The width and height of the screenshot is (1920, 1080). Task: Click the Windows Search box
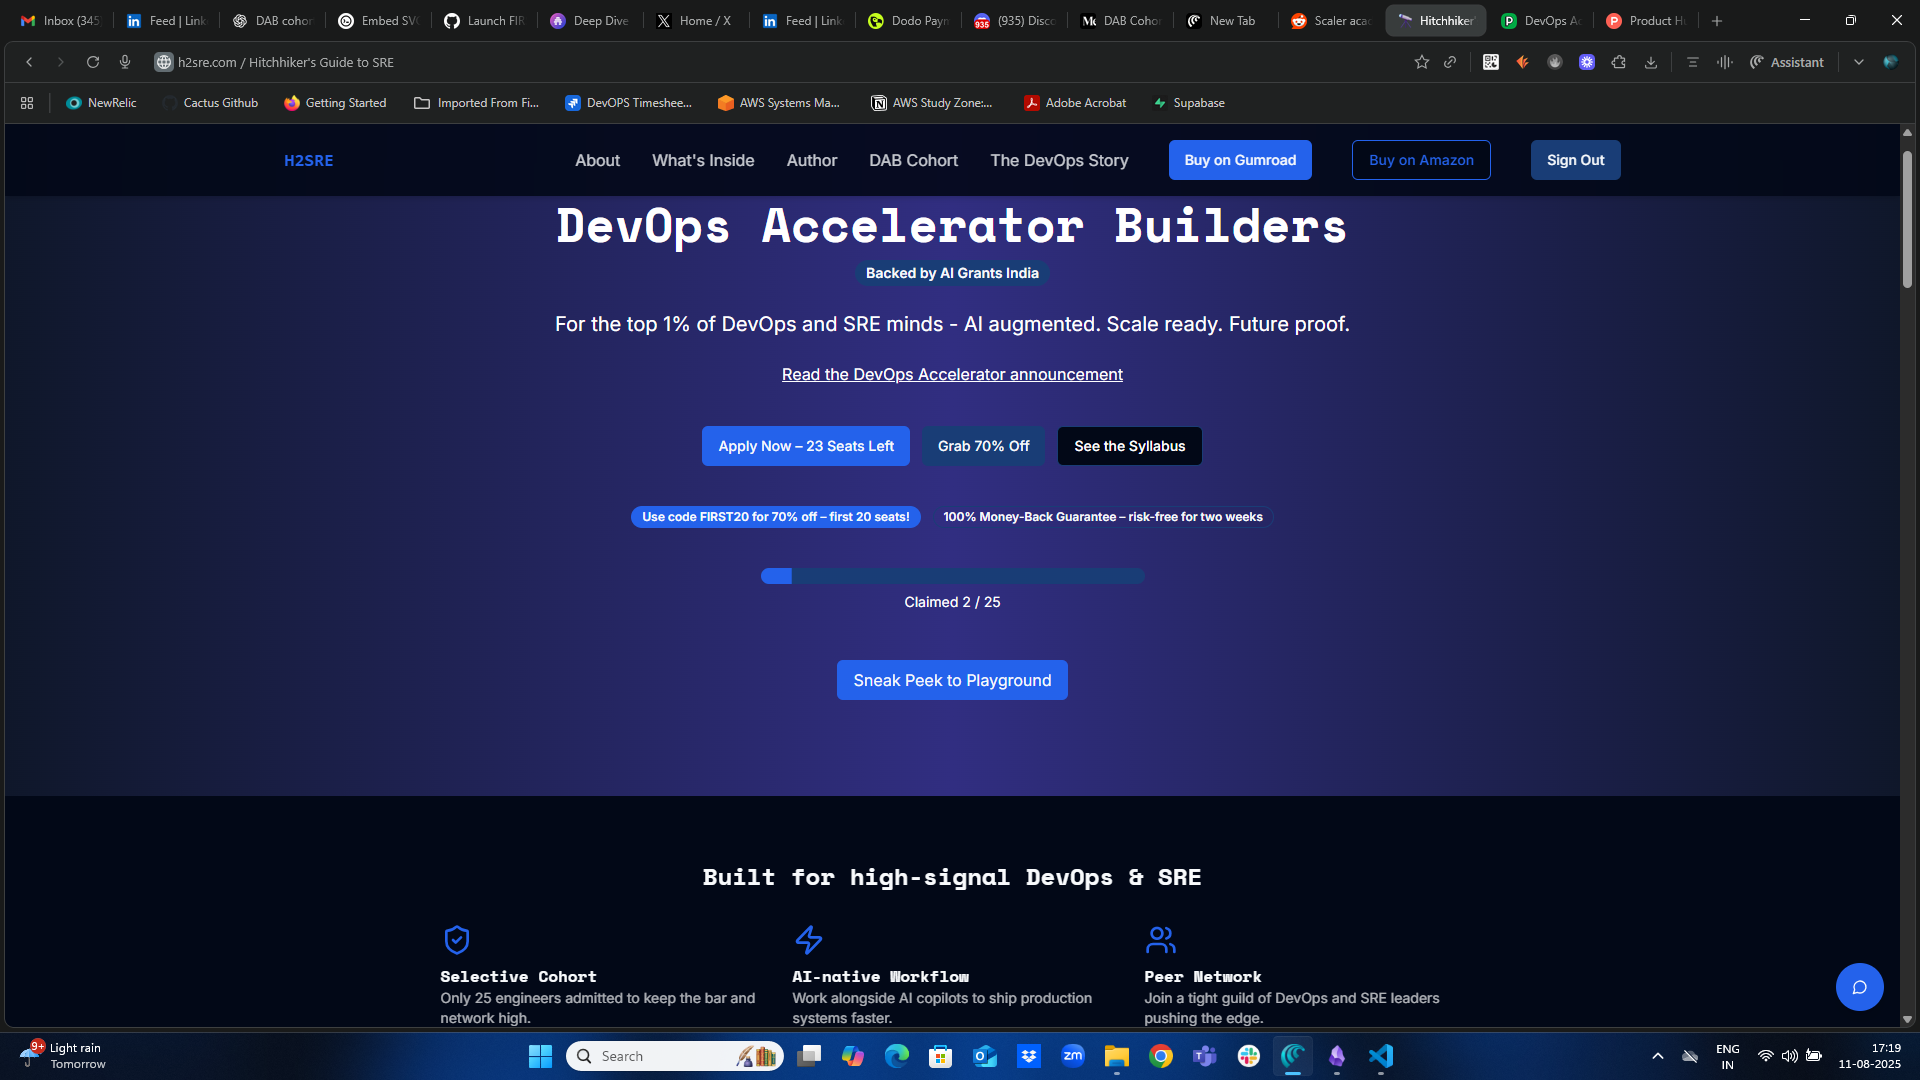tap(675, 1056)
